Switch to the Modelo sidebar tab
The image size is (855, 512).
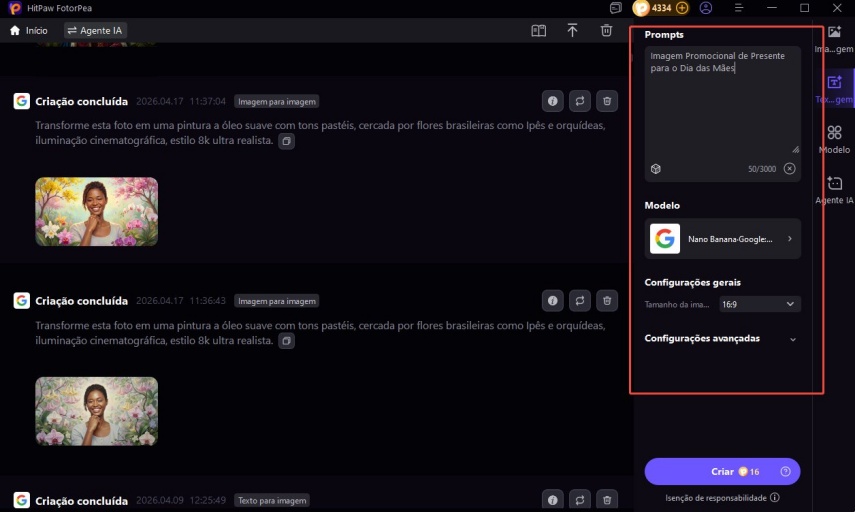tap(834, 139)
